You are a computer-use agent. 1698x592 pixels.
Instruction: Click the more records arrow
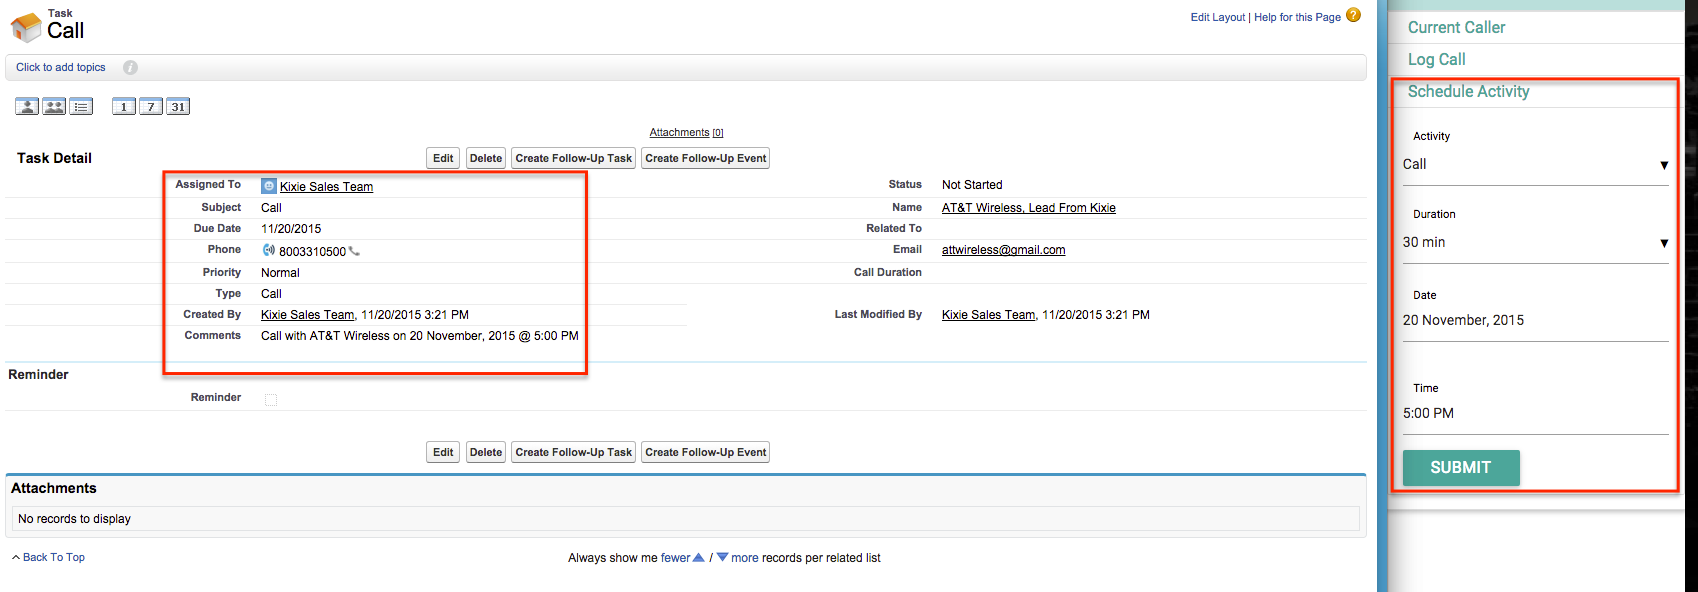tap(722, 558)
